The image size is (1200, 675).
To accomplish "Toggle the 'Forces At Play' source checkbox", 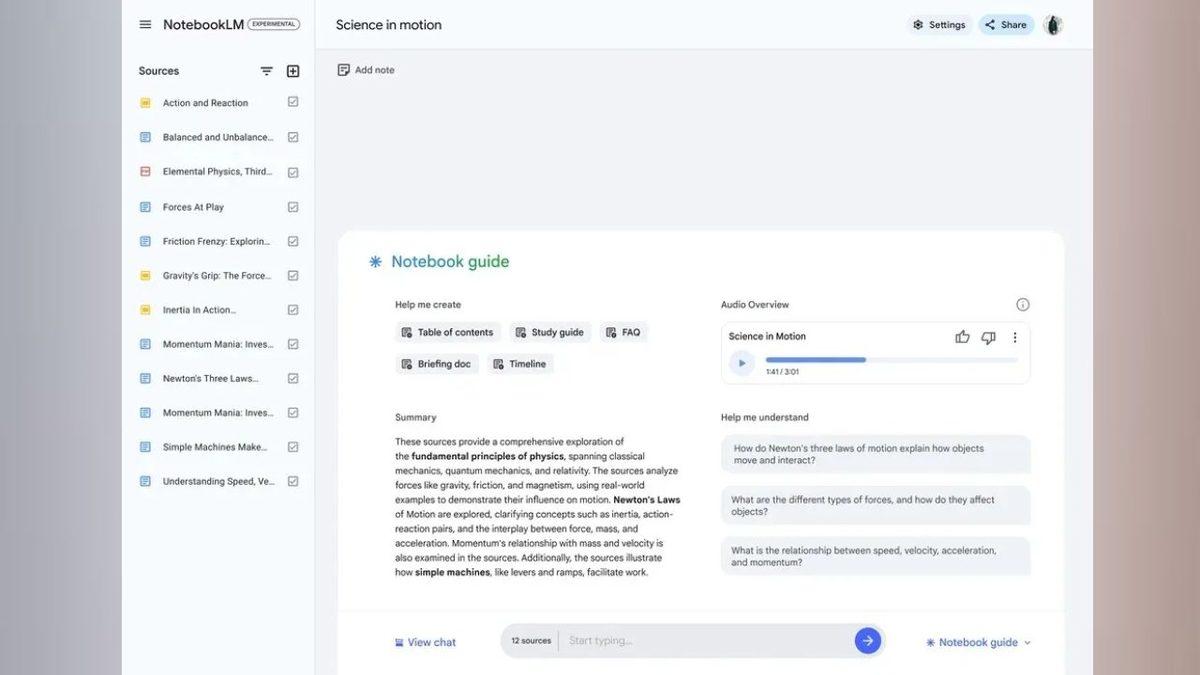I will pyautogui.click(x=292, y=206).
